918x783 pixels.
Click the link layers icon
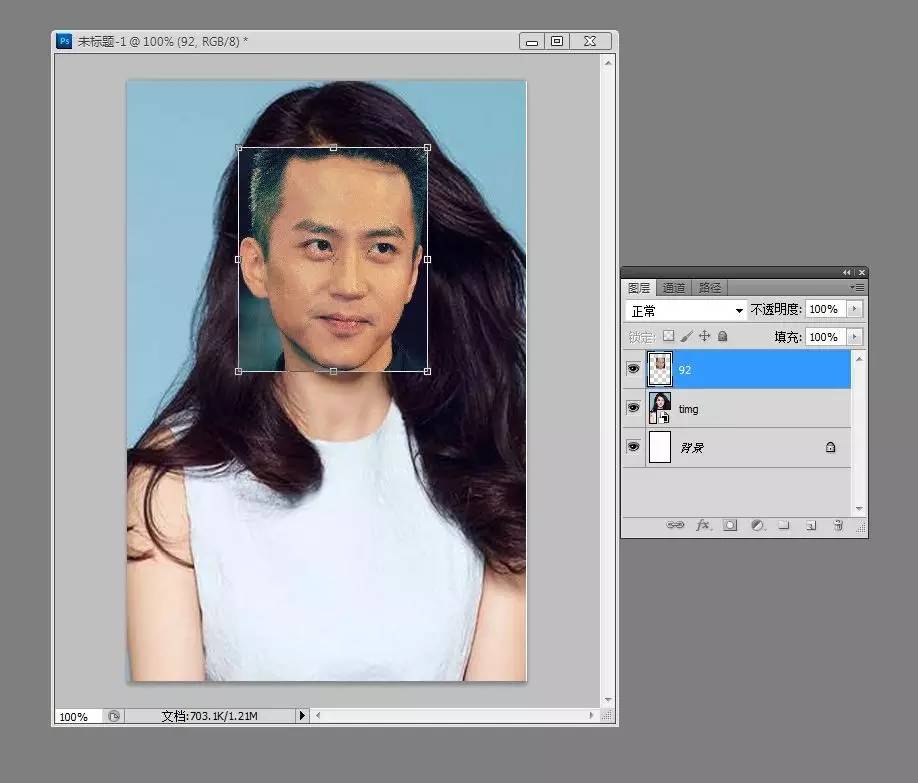(x=676, y=525)
